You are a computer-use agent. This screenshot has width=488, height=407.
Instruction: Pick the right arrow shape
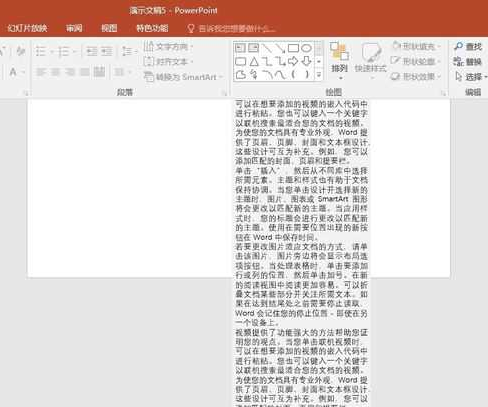(x=293, y=61)
